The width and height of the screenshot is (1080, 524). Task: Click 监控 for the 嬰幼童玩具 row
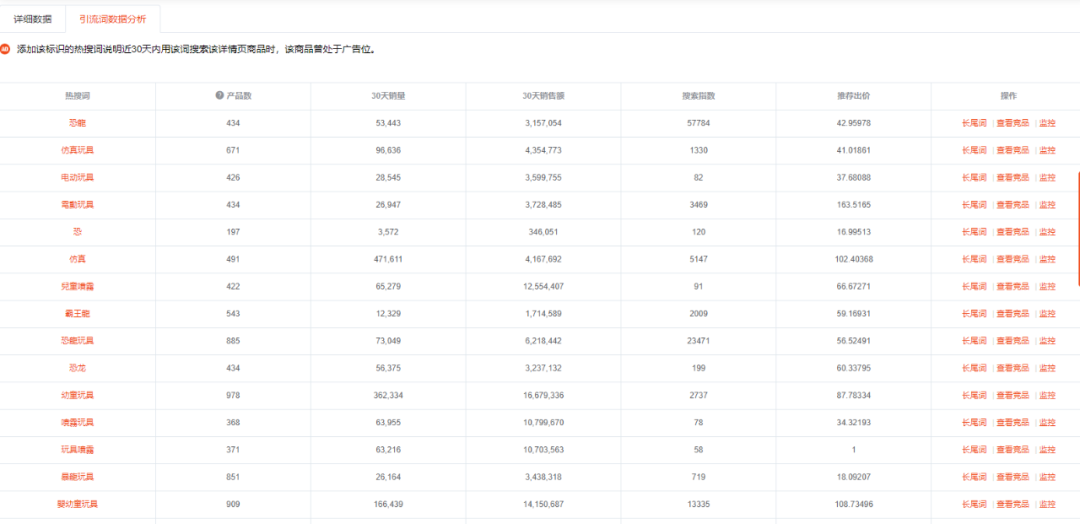(1047, 504)
